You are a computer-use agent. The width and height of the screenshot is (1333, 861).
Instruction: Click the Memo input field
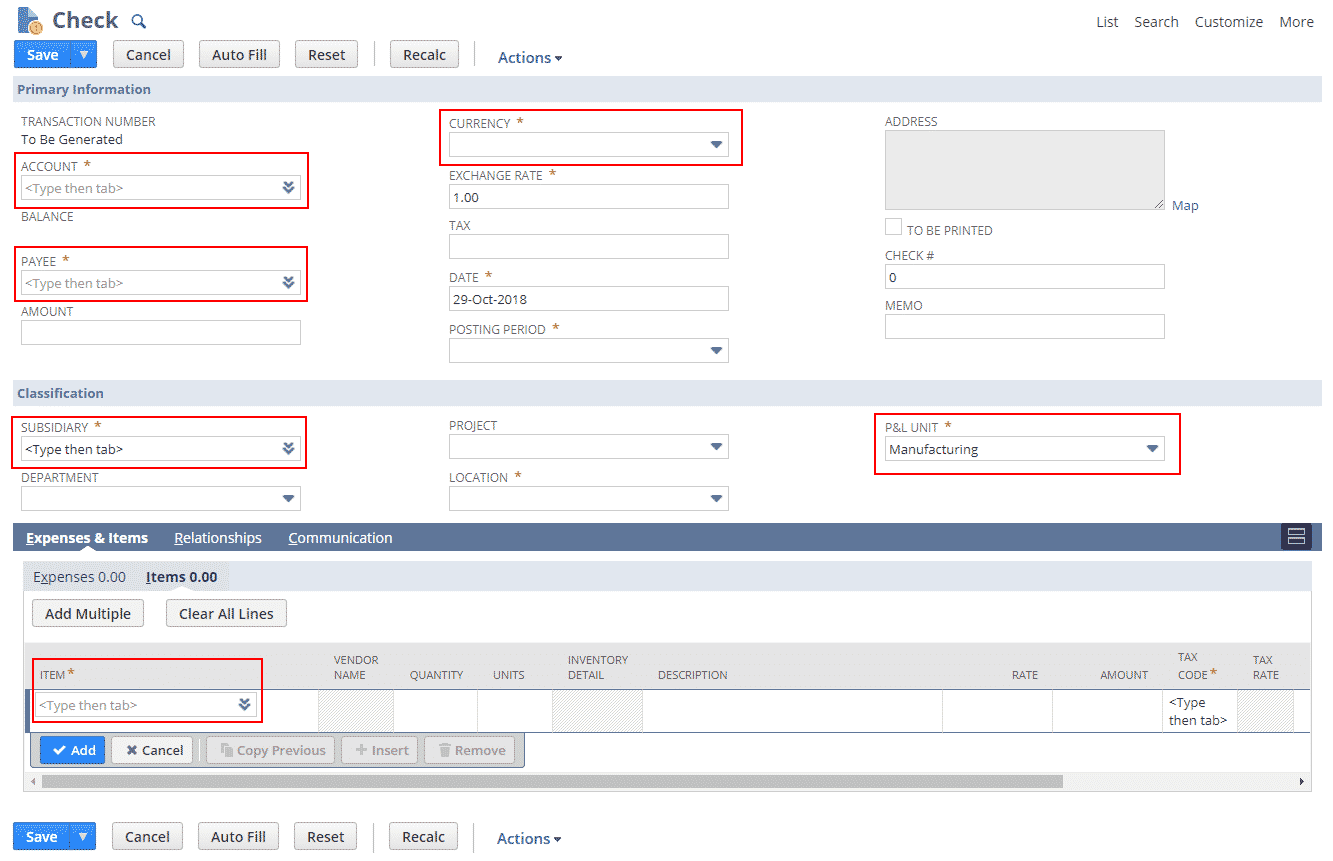[1025, 326]
